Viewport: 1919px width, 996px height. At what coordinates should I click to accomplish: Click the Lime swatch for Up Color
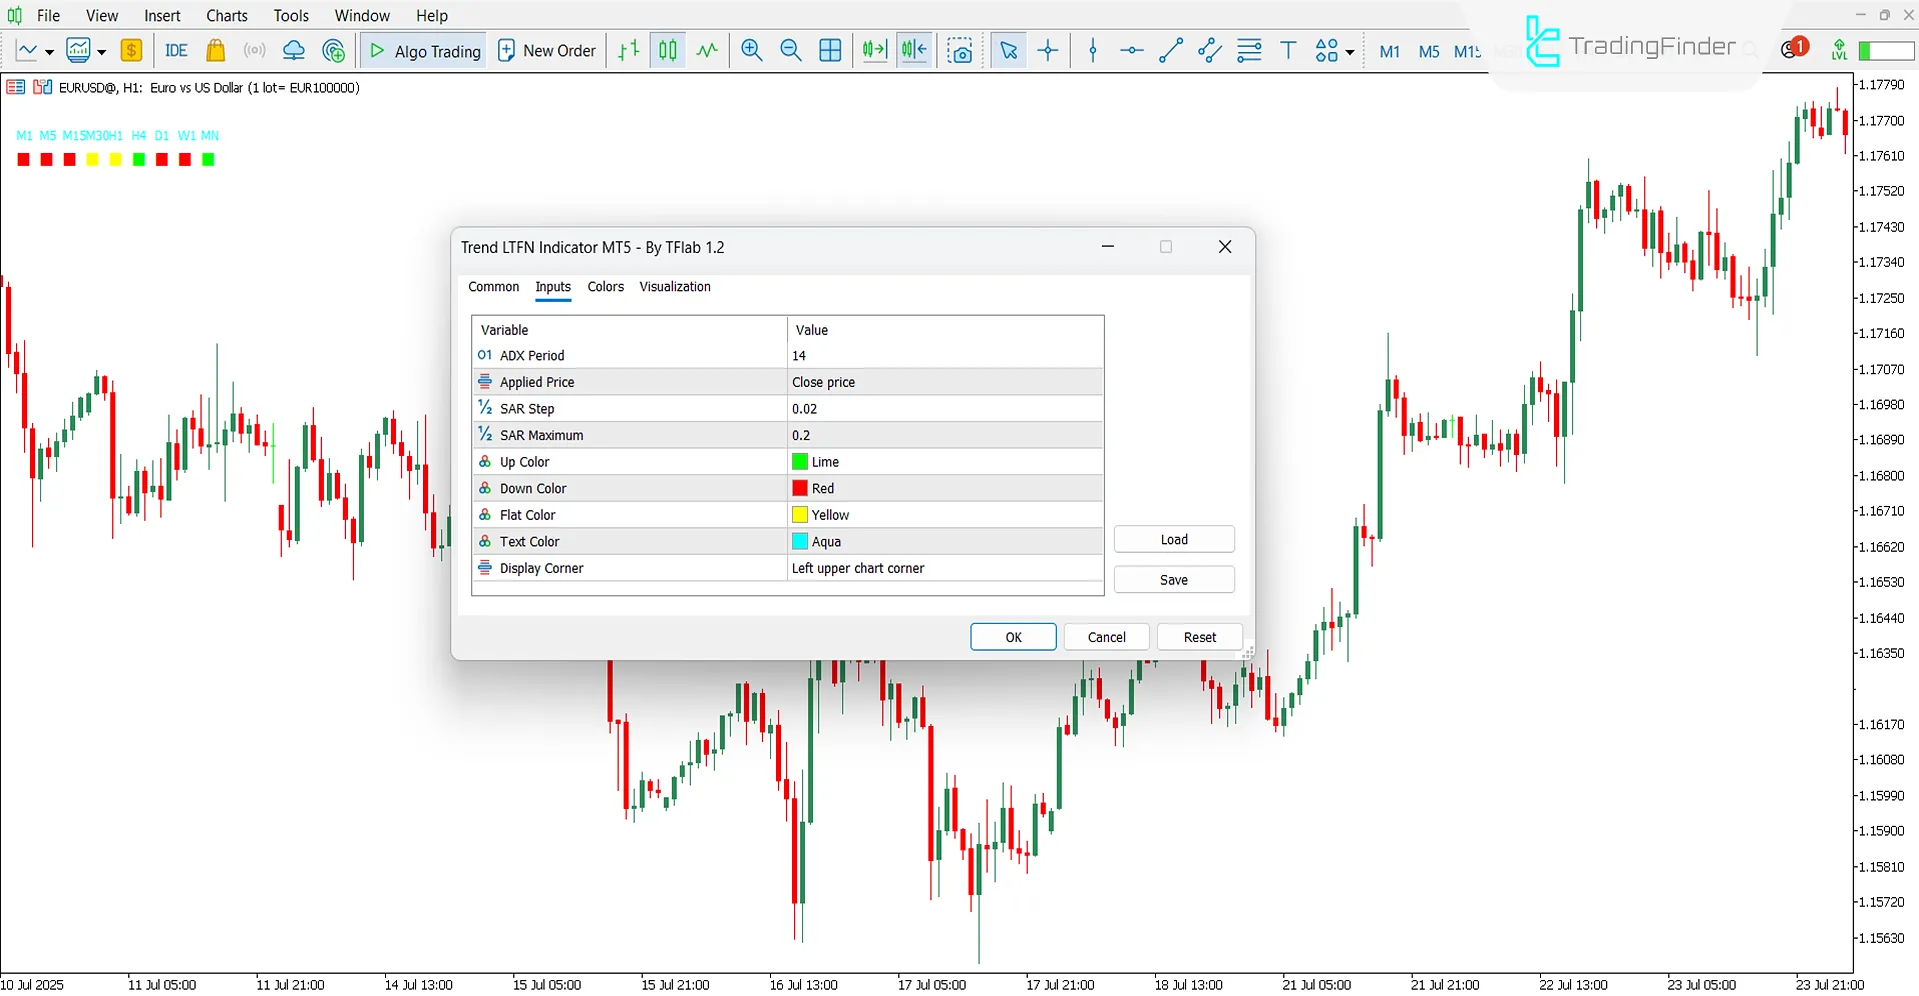pyautogui.click(x=799, y=461)
